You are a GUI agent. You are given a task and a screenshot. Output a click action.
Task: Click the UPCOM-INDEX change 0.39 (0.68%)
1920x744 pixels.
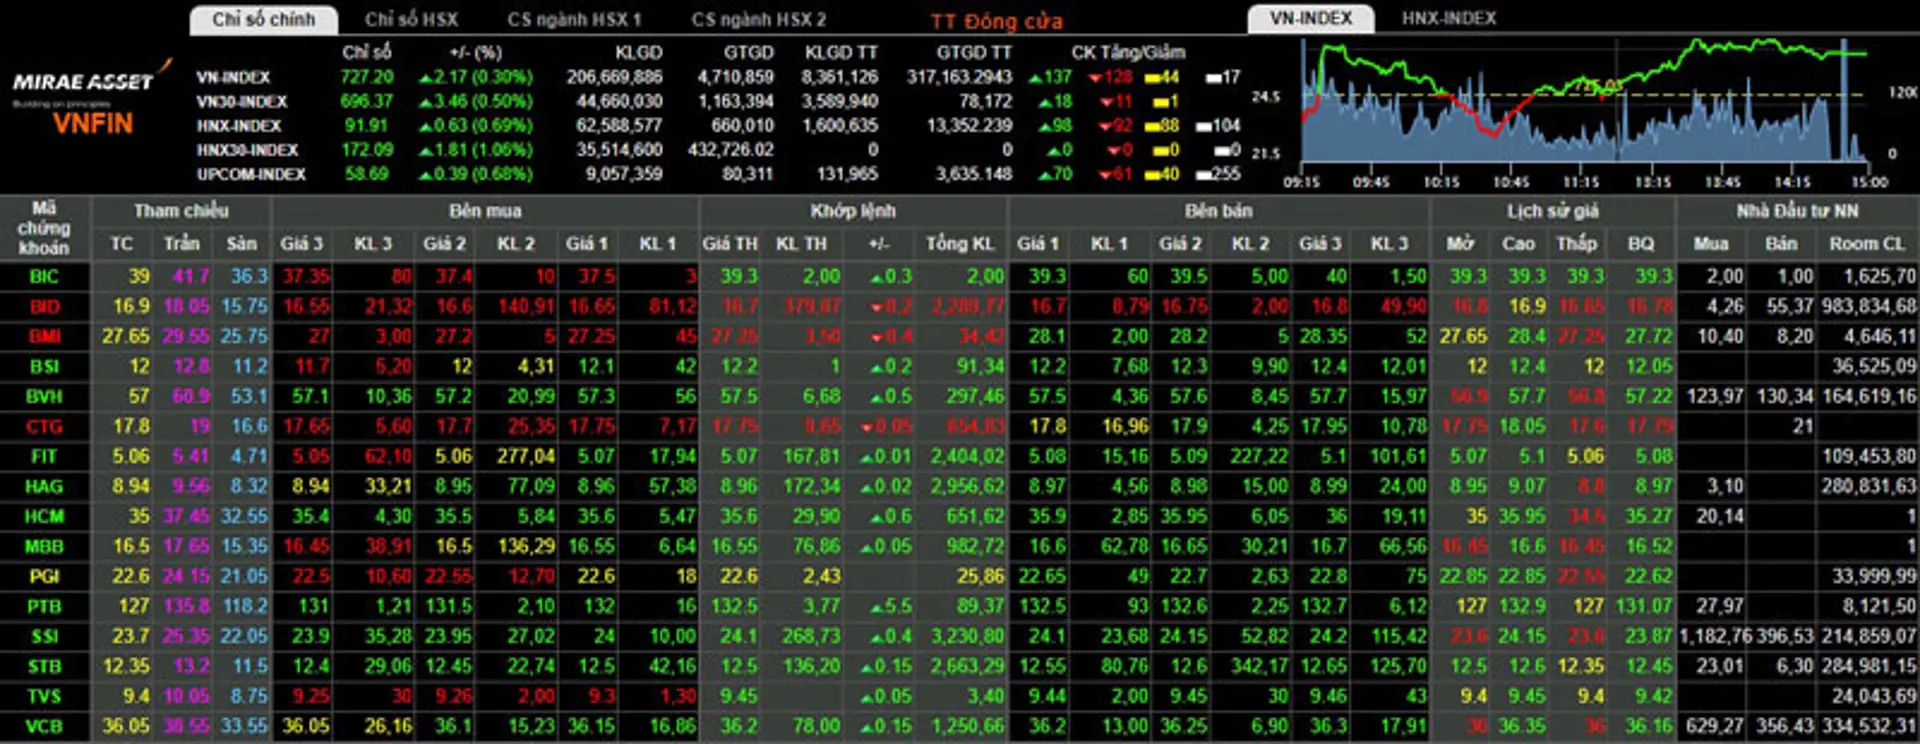pos(476,174)
